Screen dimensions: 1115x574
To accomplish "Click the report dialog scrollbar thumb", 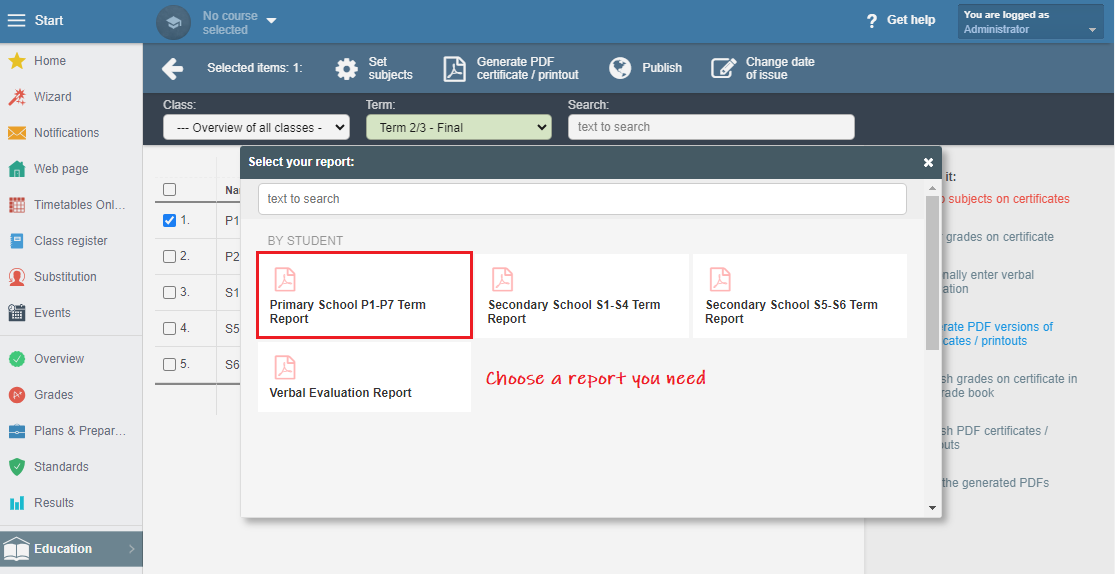I will coord(932,273).
